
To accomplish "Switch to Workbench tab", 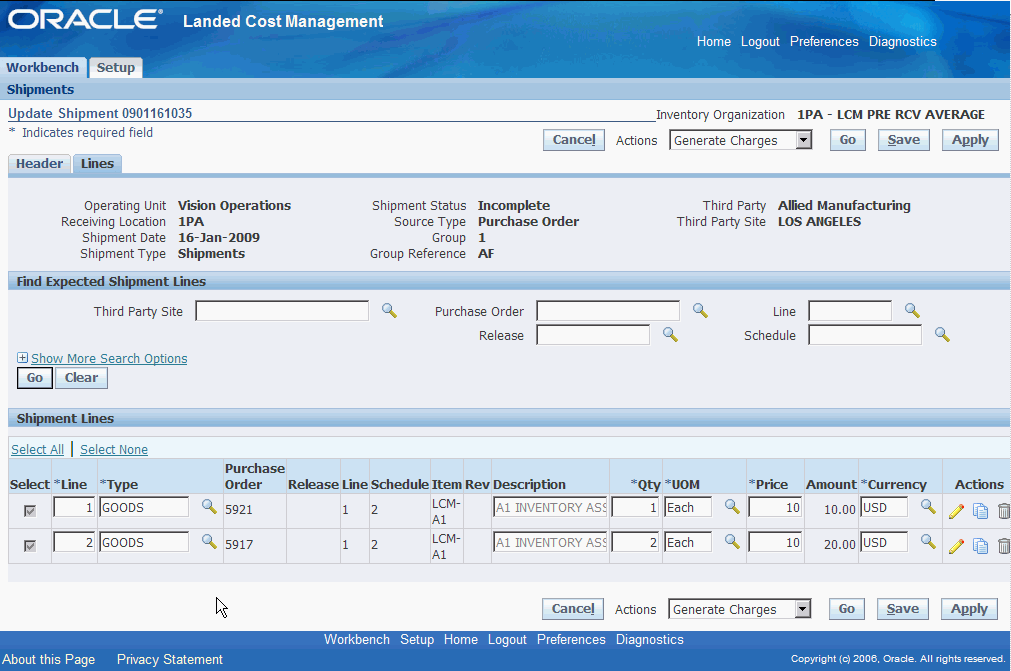I will click(43, 68).
